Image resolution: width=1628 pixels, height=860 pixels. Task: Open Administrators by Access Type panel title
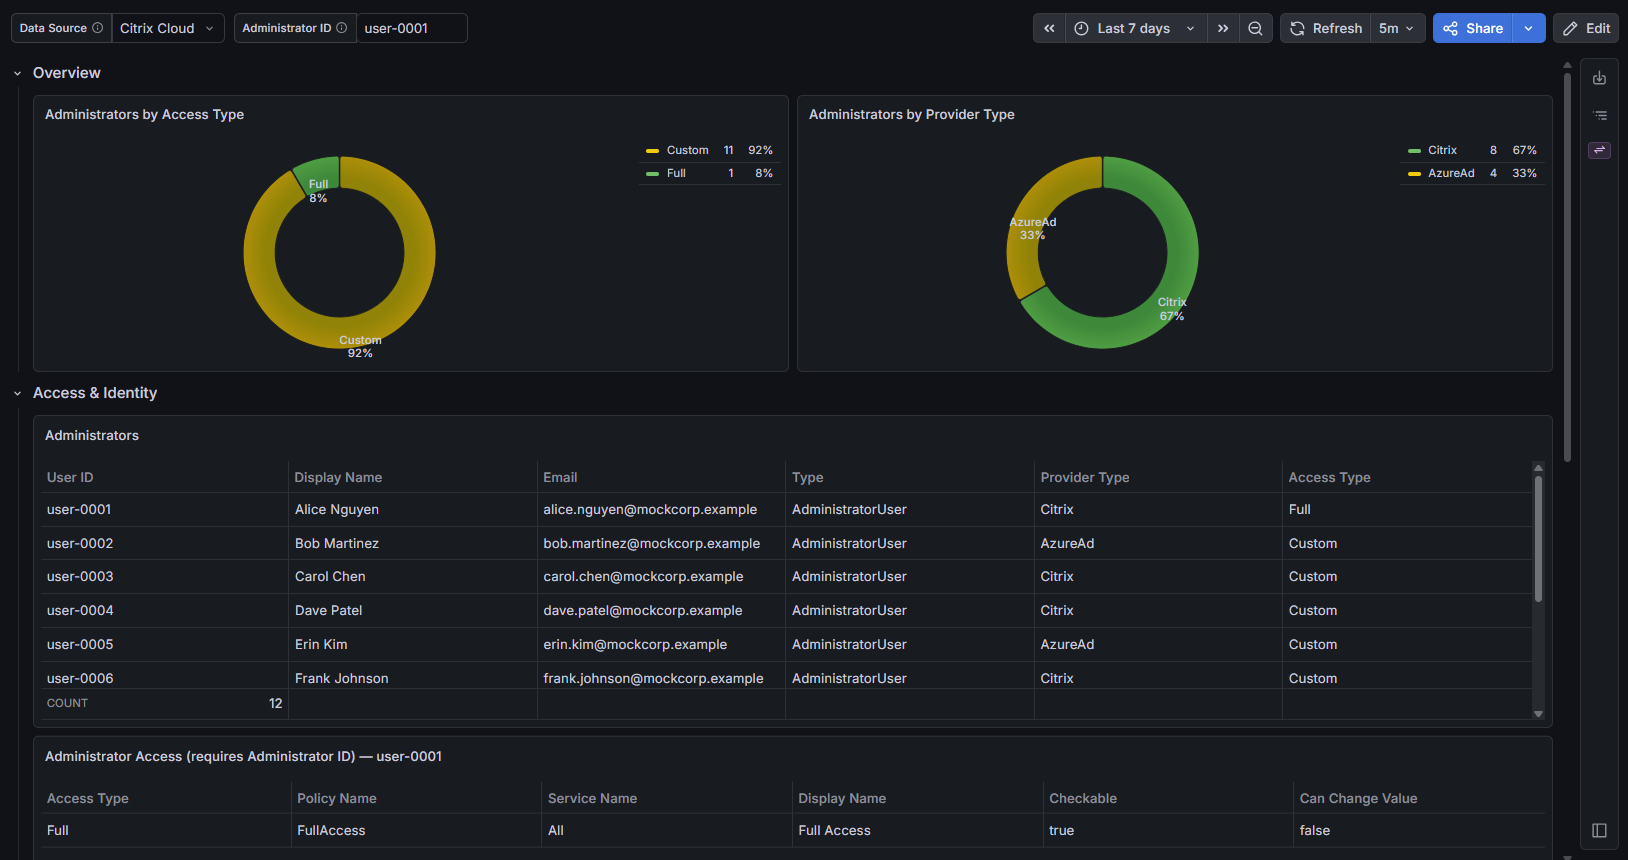[x=144, y=114]
